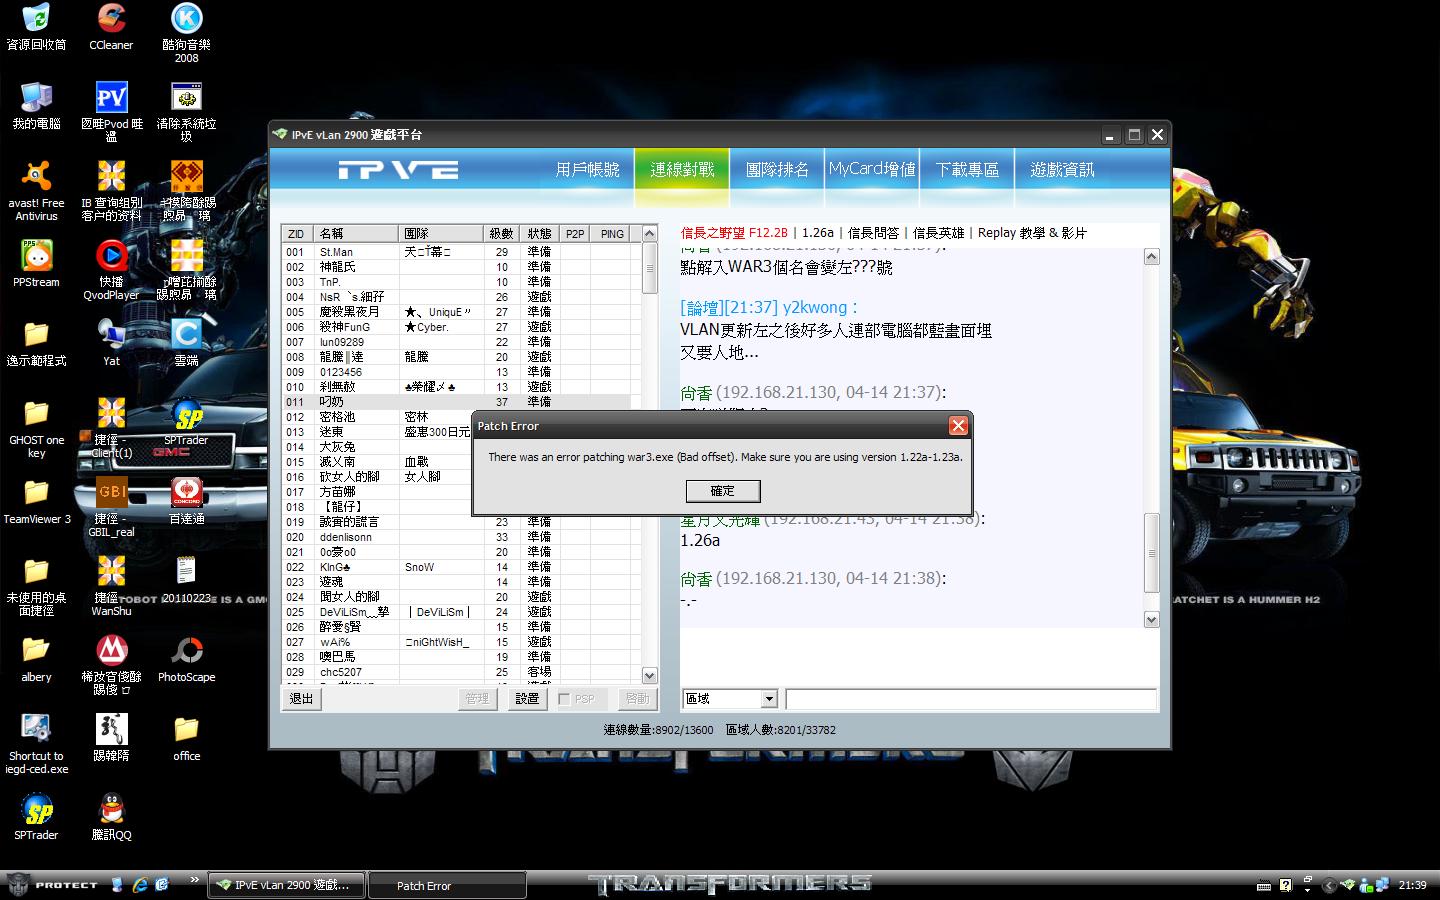Toggle the PSP checkbox
Image resolution: width=1440 pixels, height=900 pixels.
tap(565, 699)
